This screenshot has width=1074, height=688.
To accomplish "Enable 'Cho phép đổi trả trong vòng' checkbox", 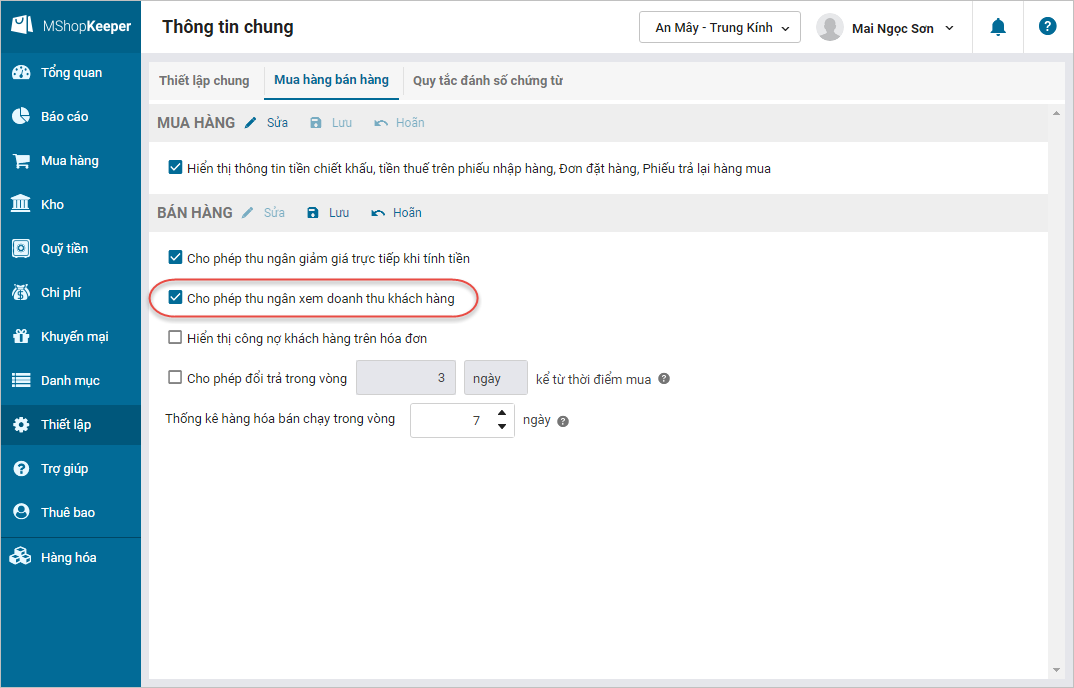I will (x=175, y=377).
